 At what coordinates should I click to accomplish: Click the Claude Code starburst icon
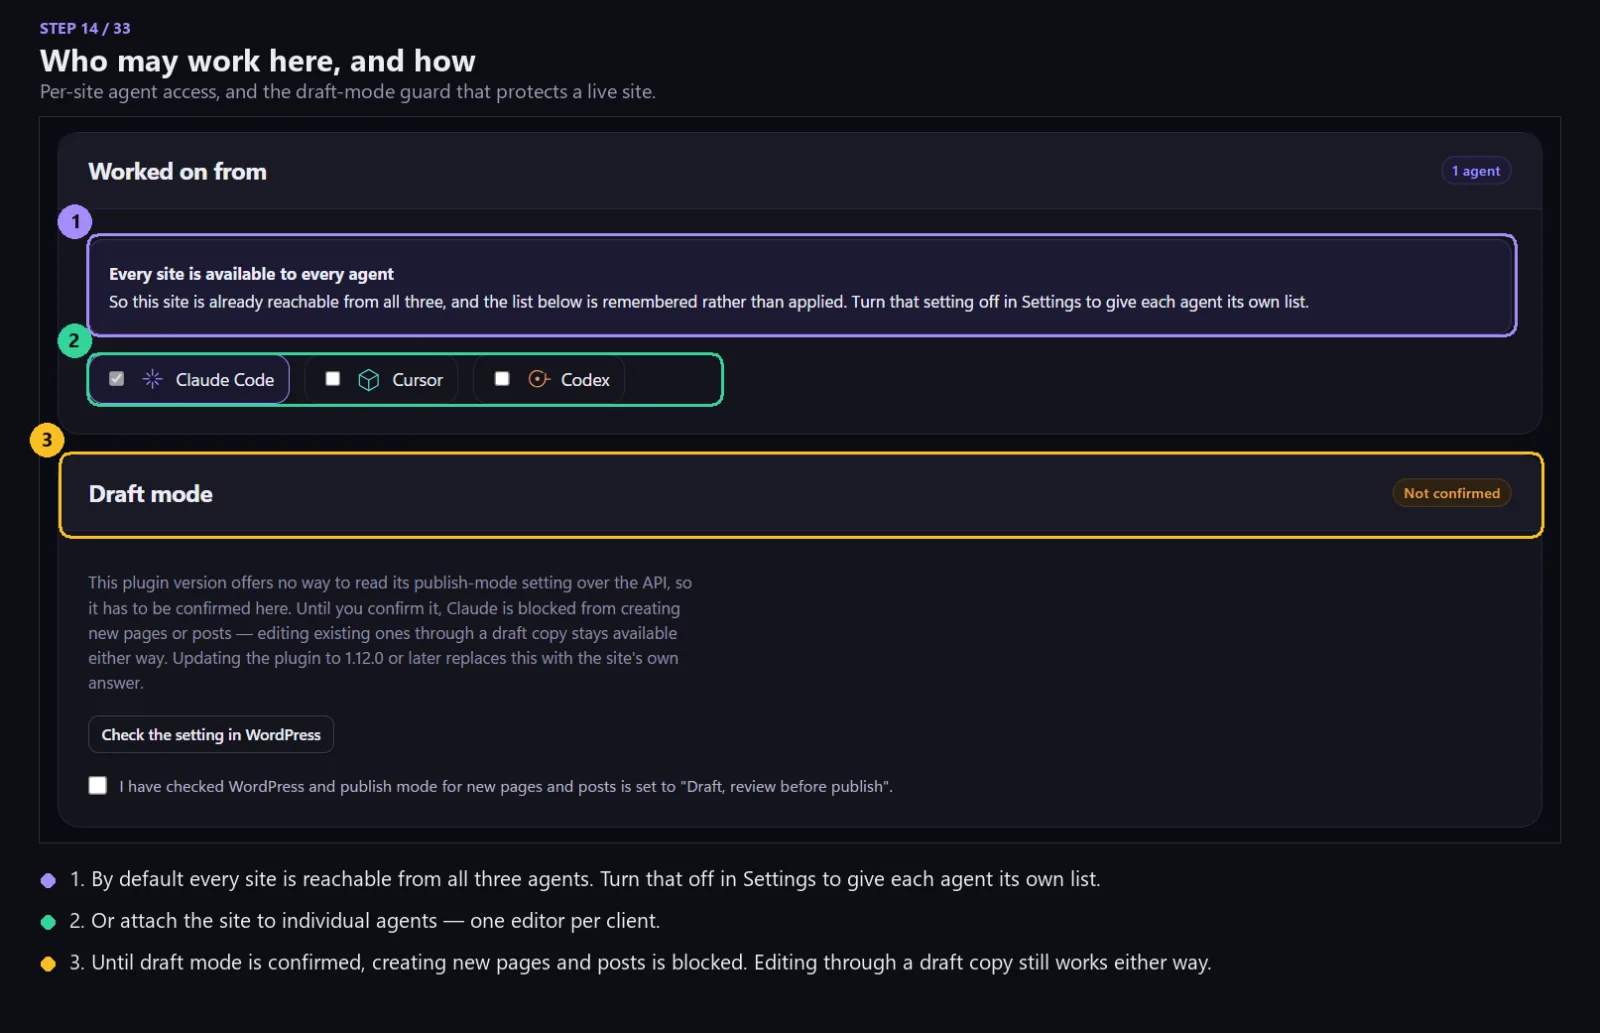tap(152, 379)
